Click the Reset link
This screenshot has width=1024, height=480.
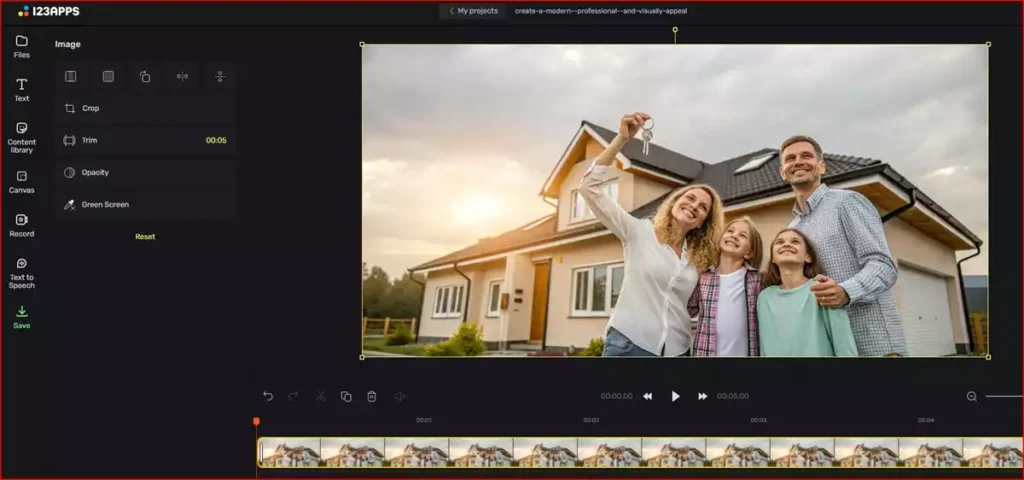click(x=145, y=236)
